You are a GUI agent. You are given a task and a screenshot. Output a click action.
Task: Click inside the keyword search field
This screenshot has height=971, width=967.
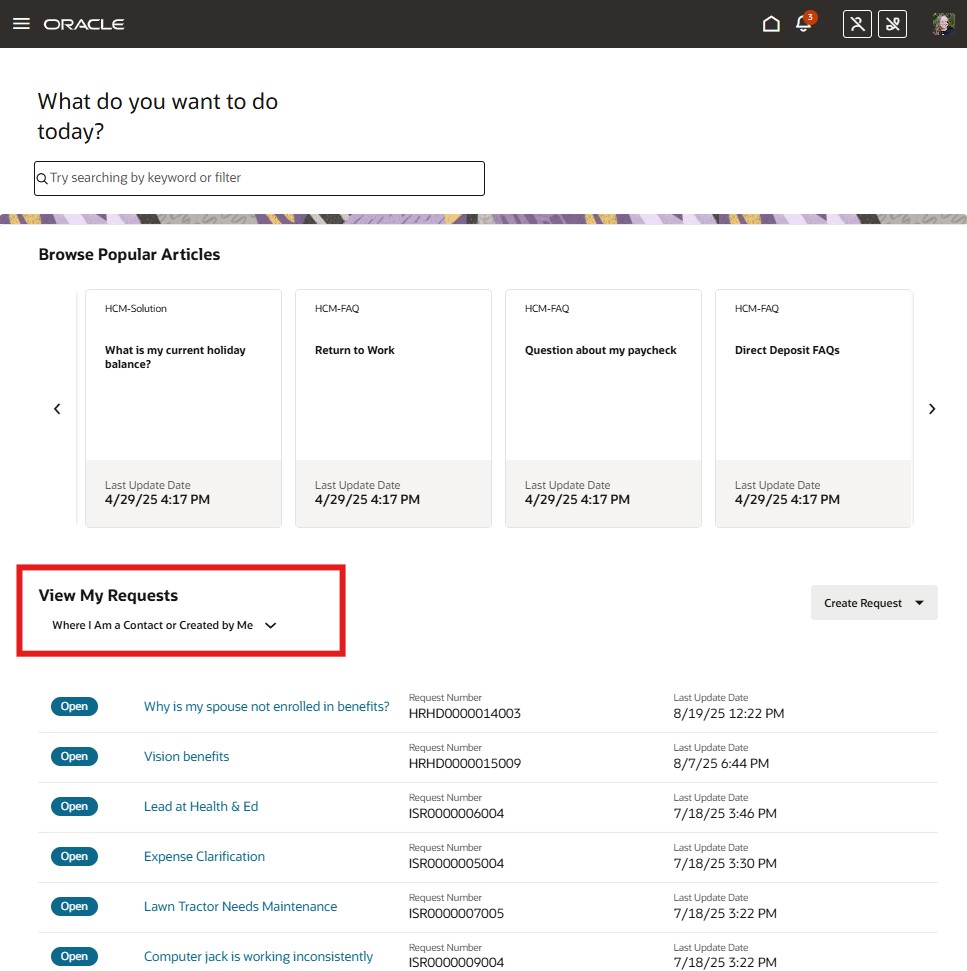point(259,178)
